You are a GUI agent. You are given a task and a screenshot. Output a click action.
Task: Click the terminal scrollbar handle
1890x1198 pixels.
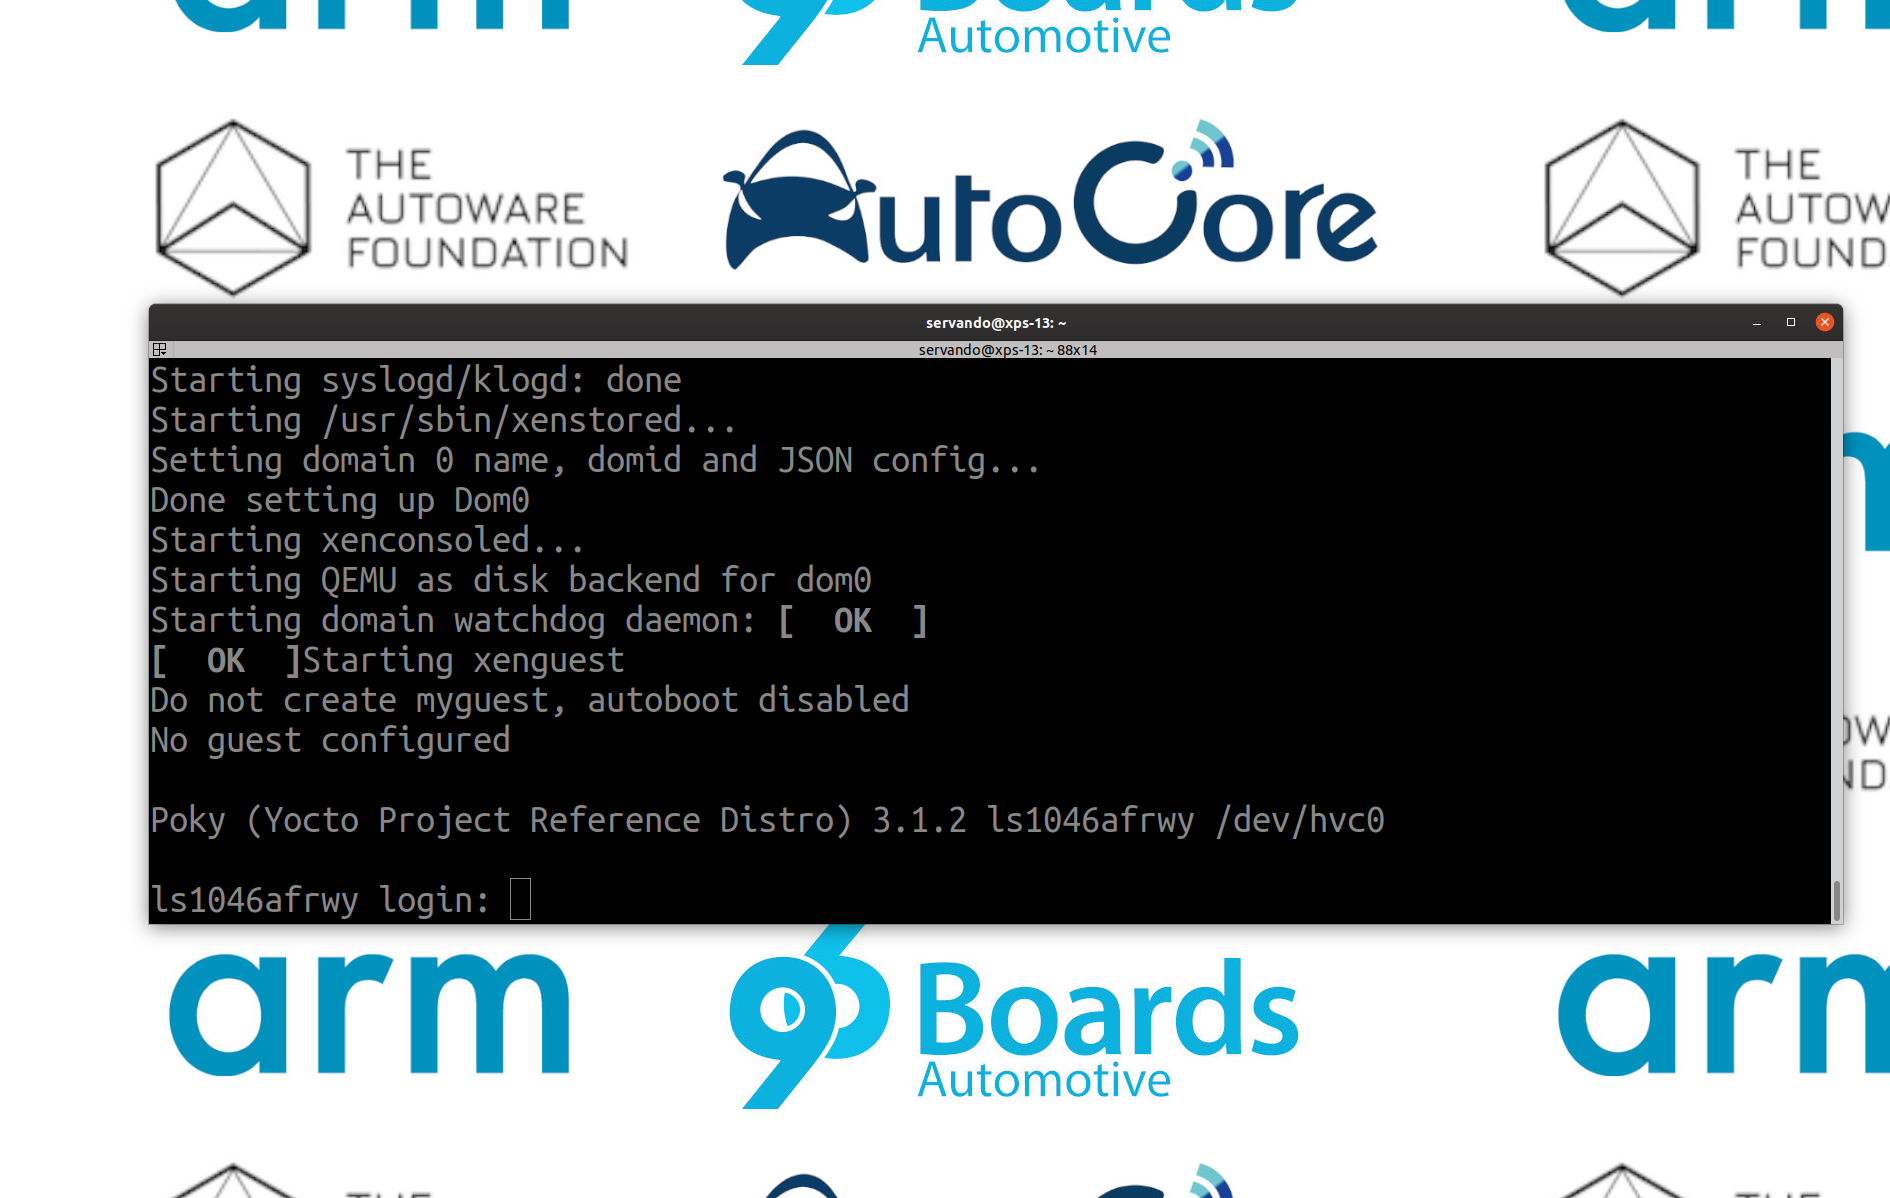pyautogui.click(x=1835, y=900)
